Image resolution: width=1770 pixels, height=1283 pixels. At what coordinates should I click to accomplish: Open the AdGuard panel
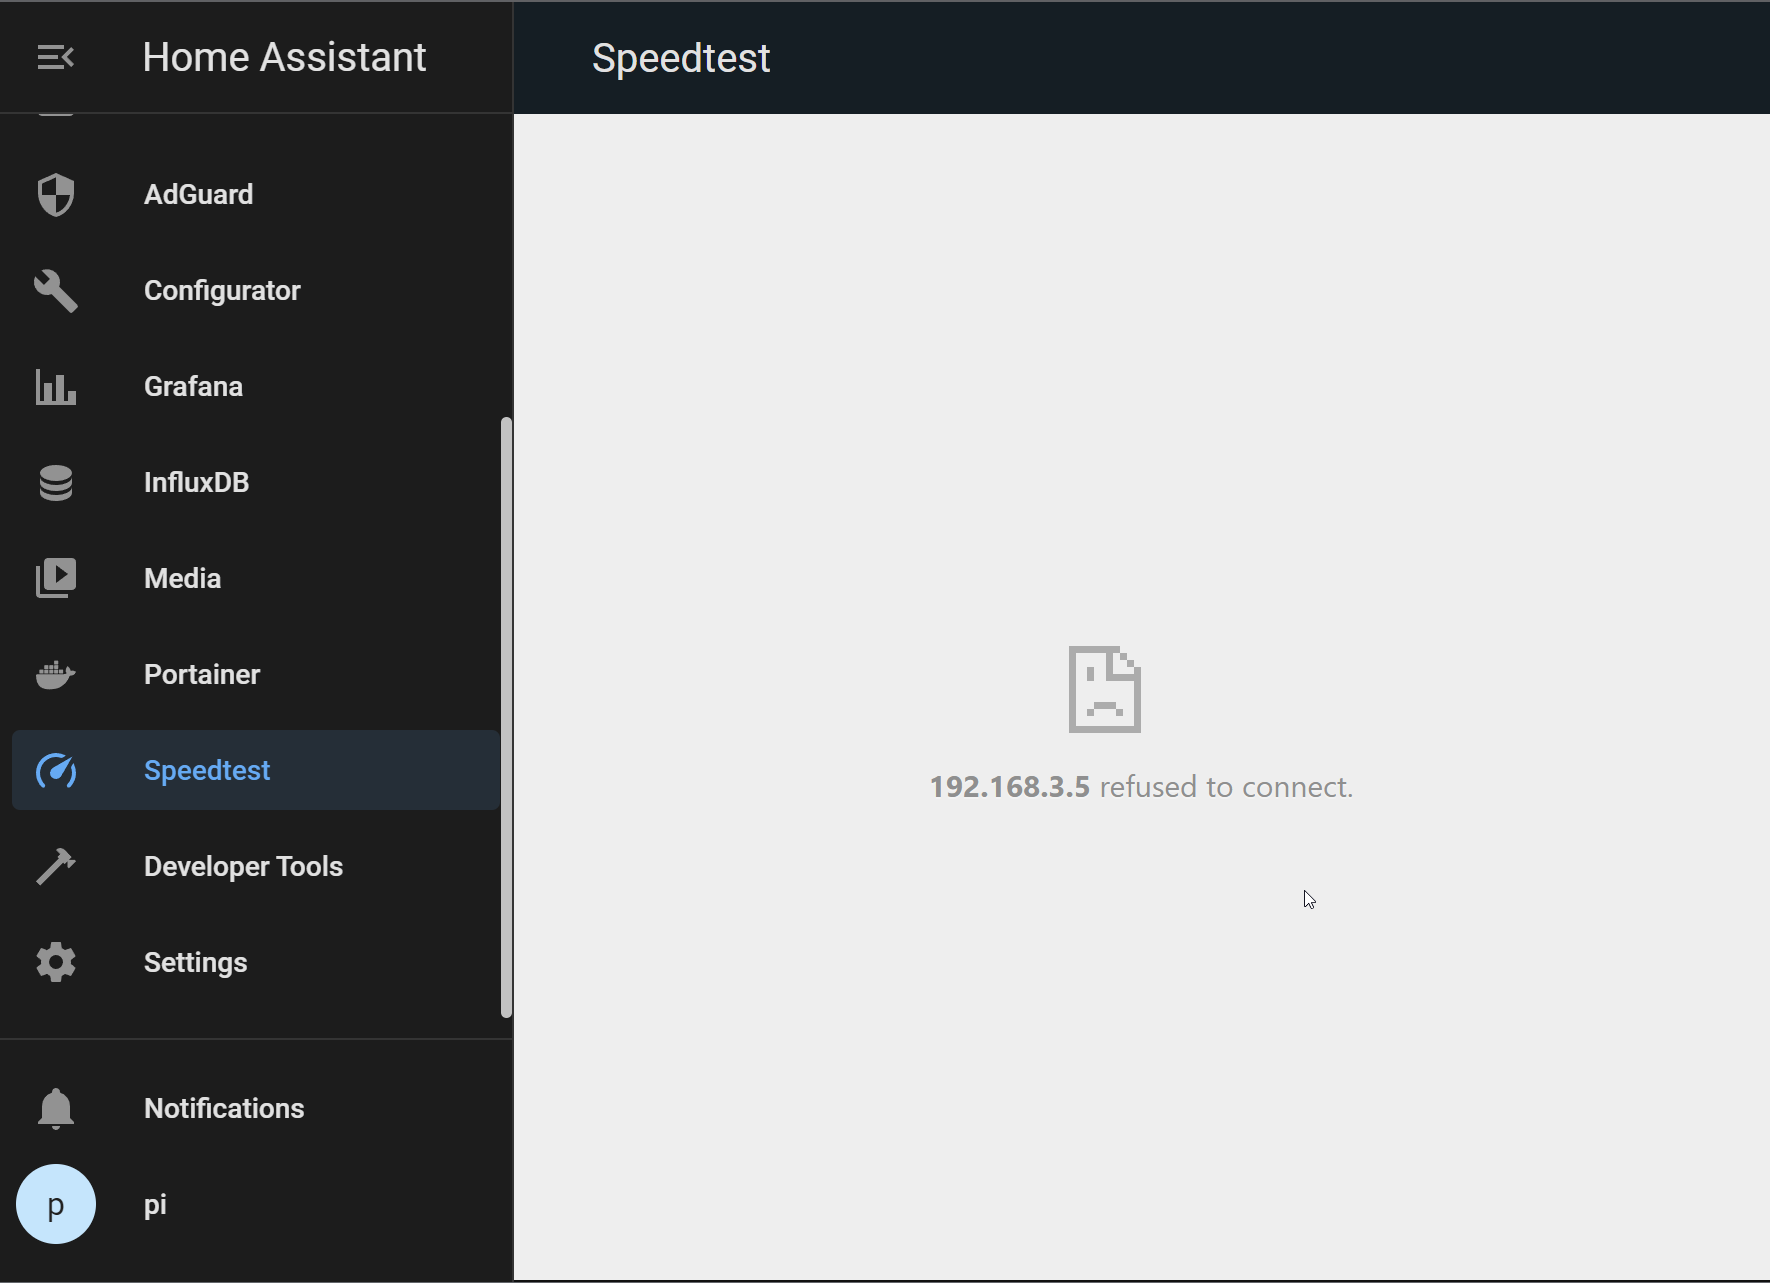pyautogui.click(x=256, y=194)
